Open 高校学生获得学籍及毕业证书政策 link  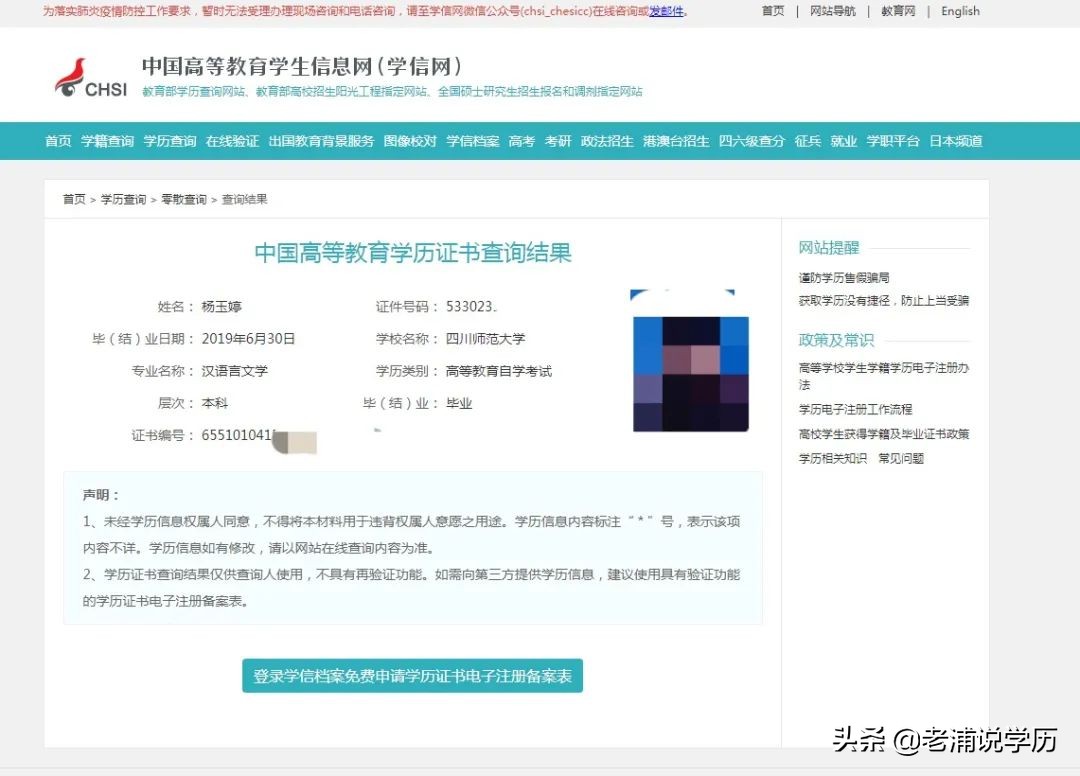883,434
